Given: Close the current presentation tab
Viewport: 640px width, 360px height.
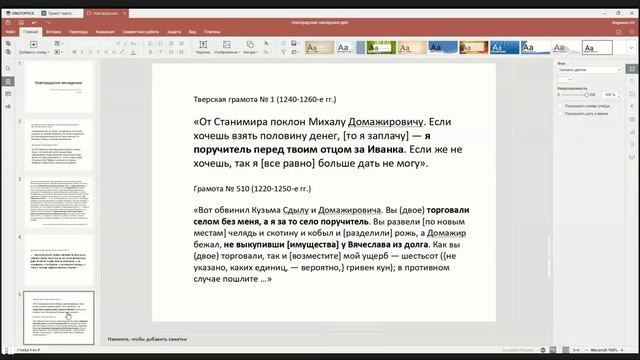Looking at the screenshot, I should [124, 13].
